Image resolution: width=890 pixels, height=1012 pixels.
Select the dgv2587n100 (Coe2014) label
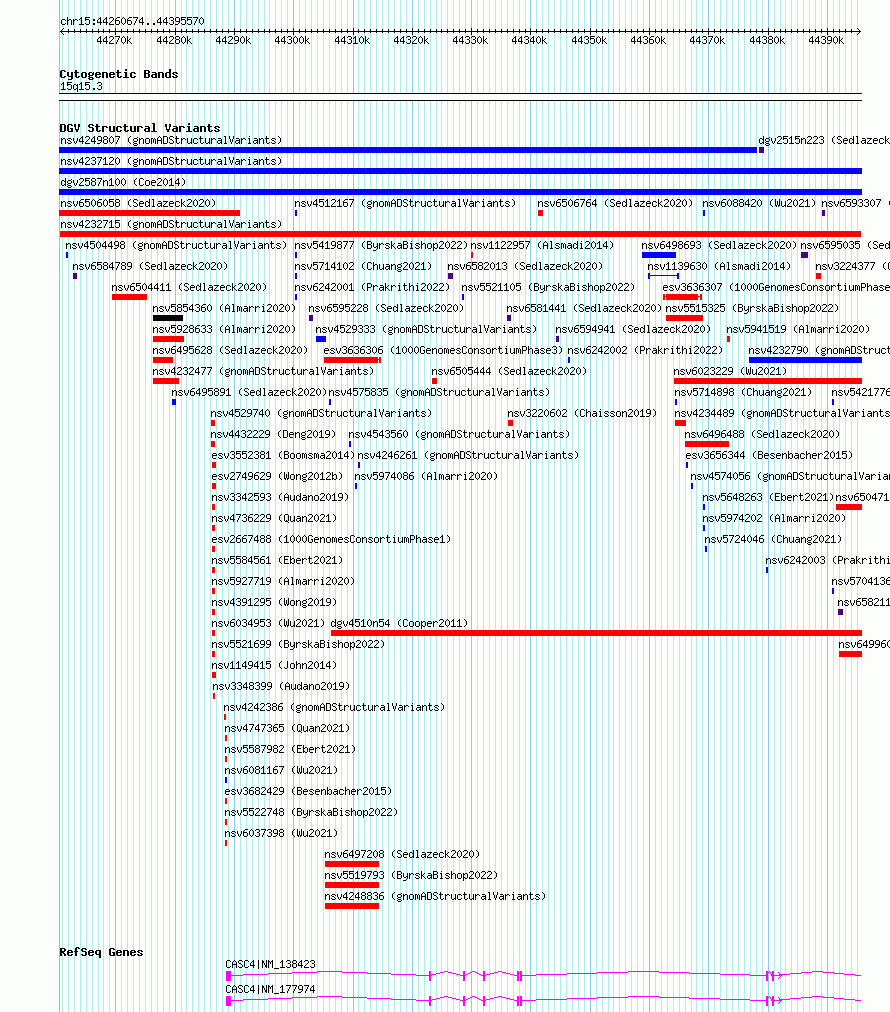123,182
